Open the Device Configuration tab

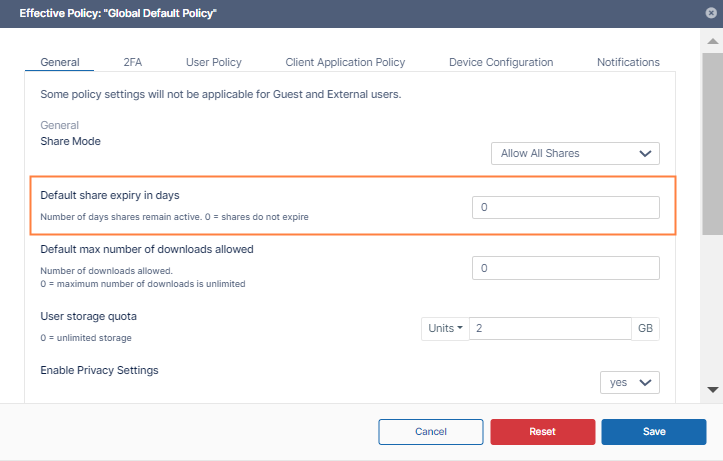[501, 62]
